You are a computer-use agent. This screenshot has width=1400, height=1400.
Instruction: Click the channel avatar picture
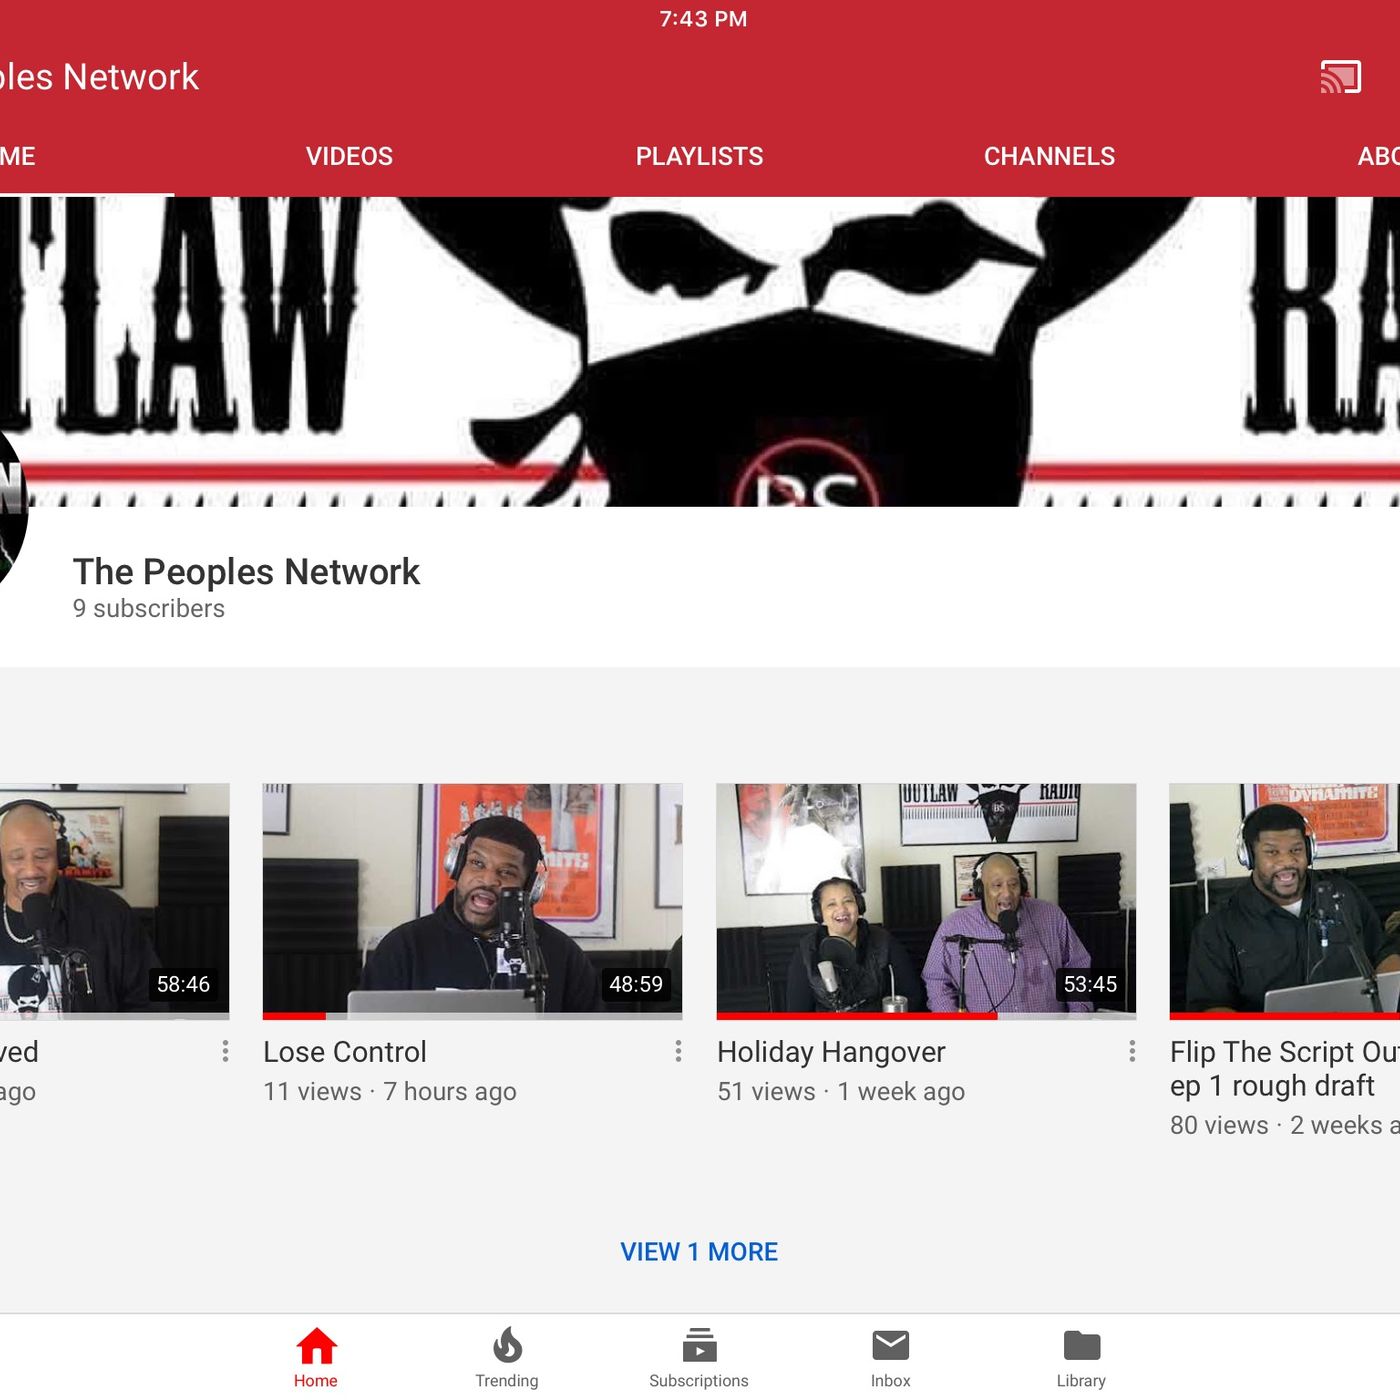(12, 505)
